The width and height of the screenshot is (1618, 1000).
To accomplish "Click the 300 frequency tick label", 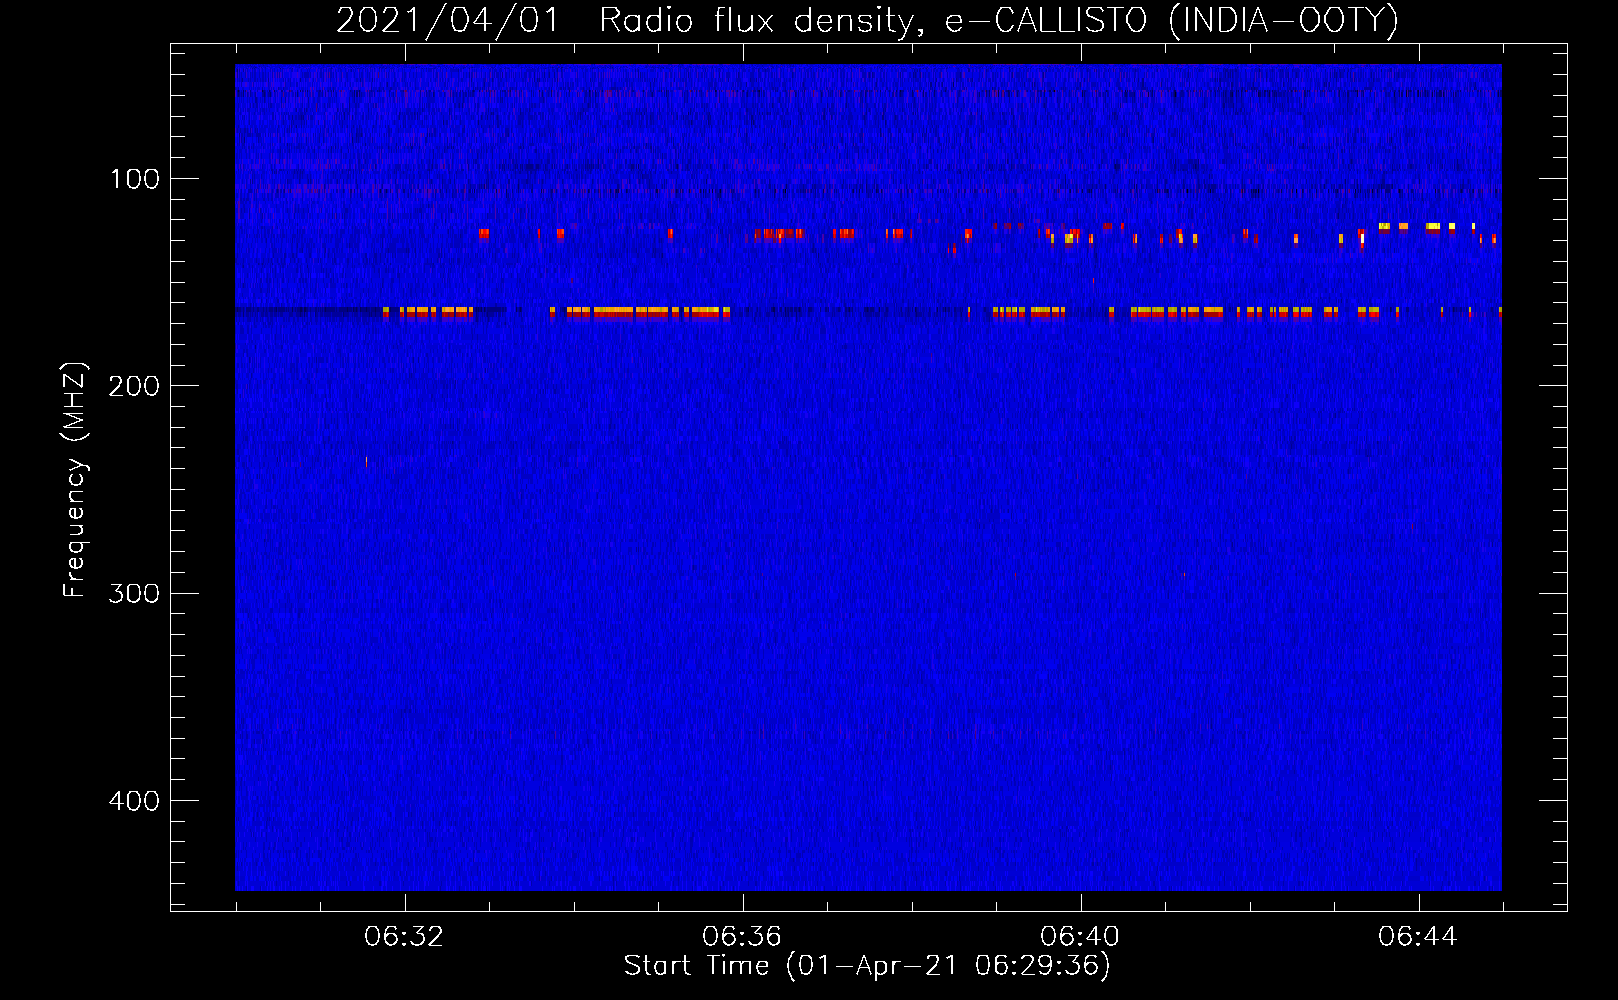I will pos(134,594).
